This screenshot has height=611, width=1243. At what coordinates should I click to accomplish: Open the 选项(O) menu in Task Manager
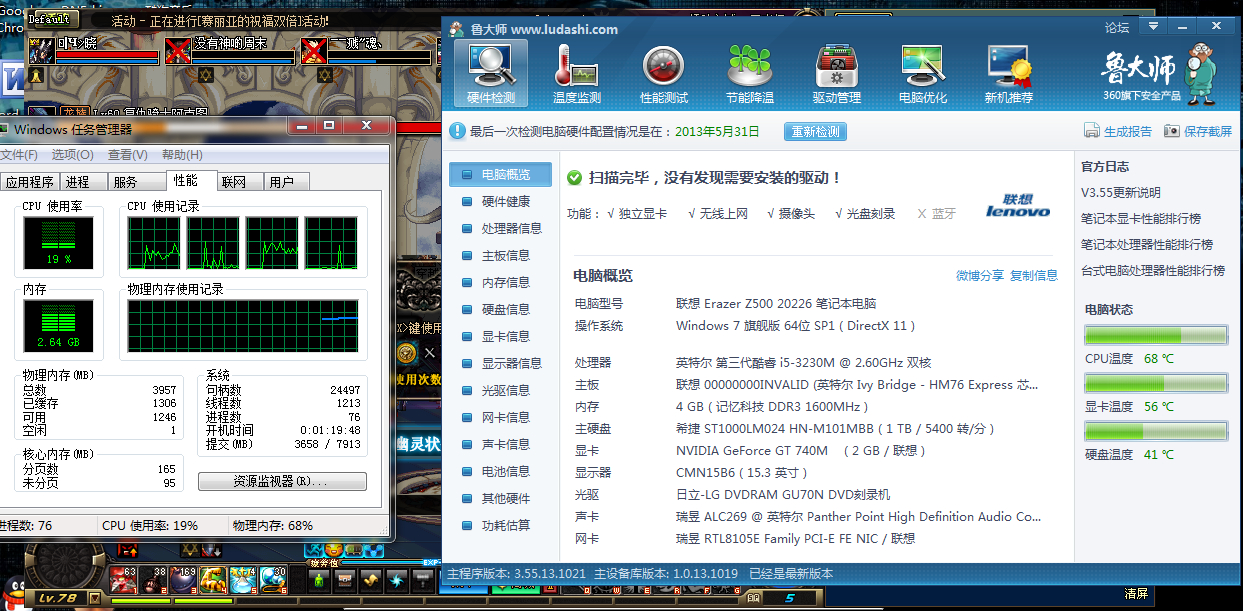tap(73, 155)
